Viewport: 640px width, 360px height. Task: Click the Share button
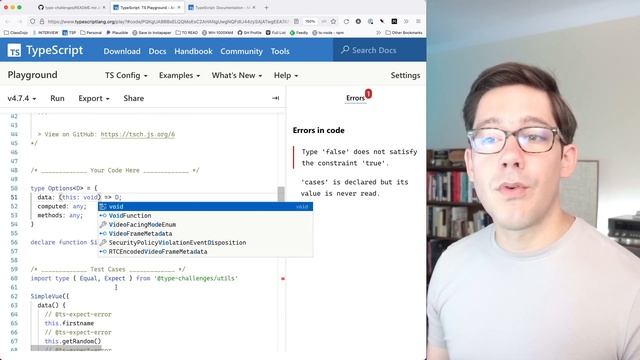point(133,98)
